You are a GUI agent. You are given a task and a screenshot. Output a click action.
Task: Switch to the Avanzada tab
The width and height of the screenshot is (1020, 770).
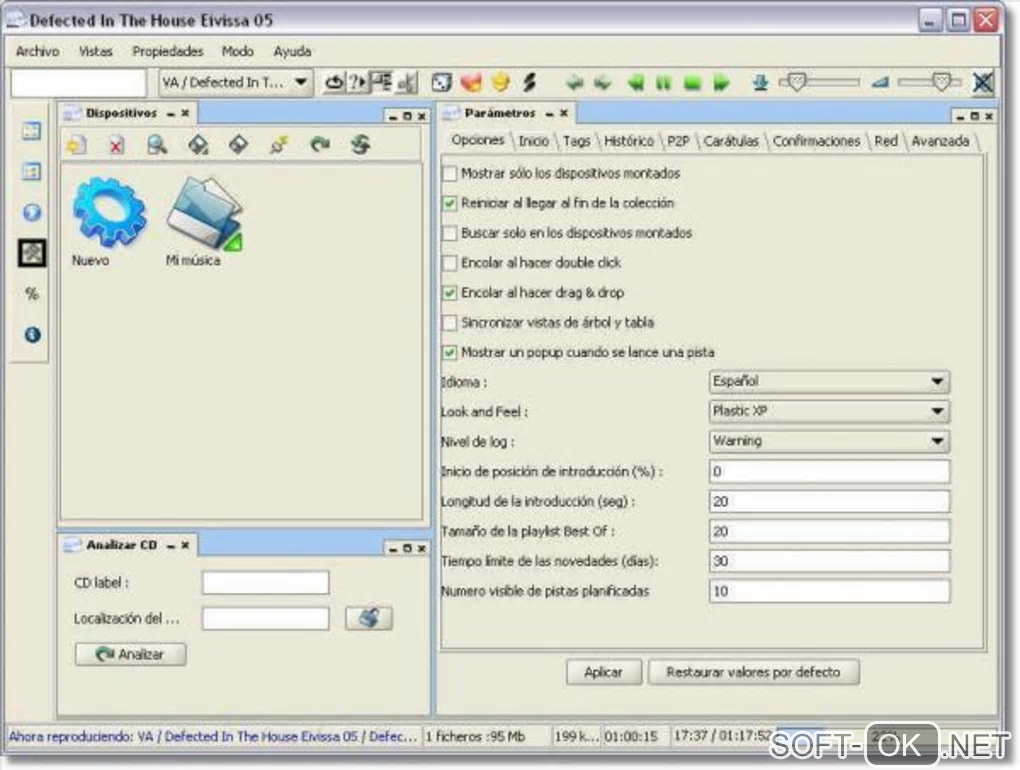[x=940, y=141]
